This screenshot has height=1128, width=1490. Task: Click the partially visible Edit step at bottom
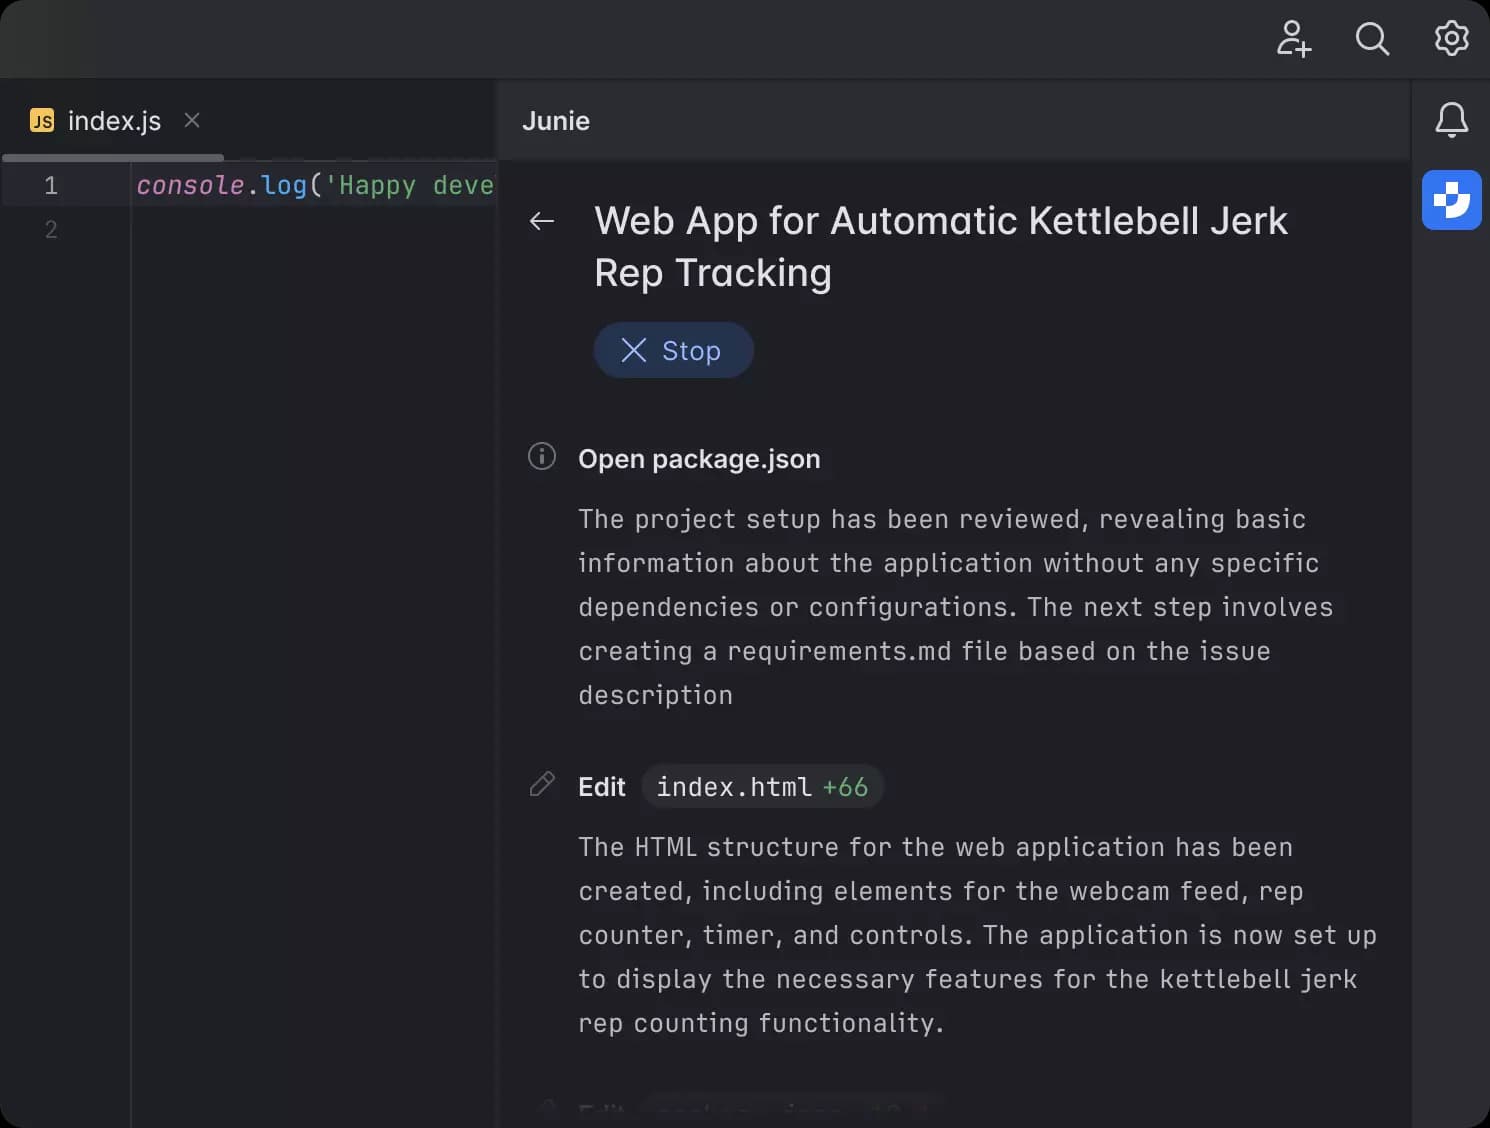700,1110
